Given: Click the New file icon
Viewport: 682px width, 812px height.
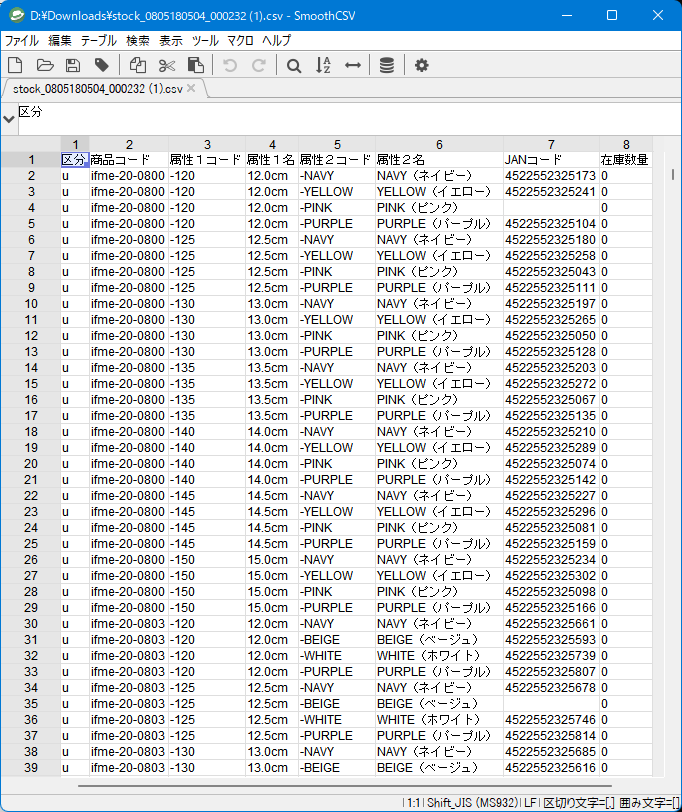Looking at the screenshot, I should tap(15, 65).
